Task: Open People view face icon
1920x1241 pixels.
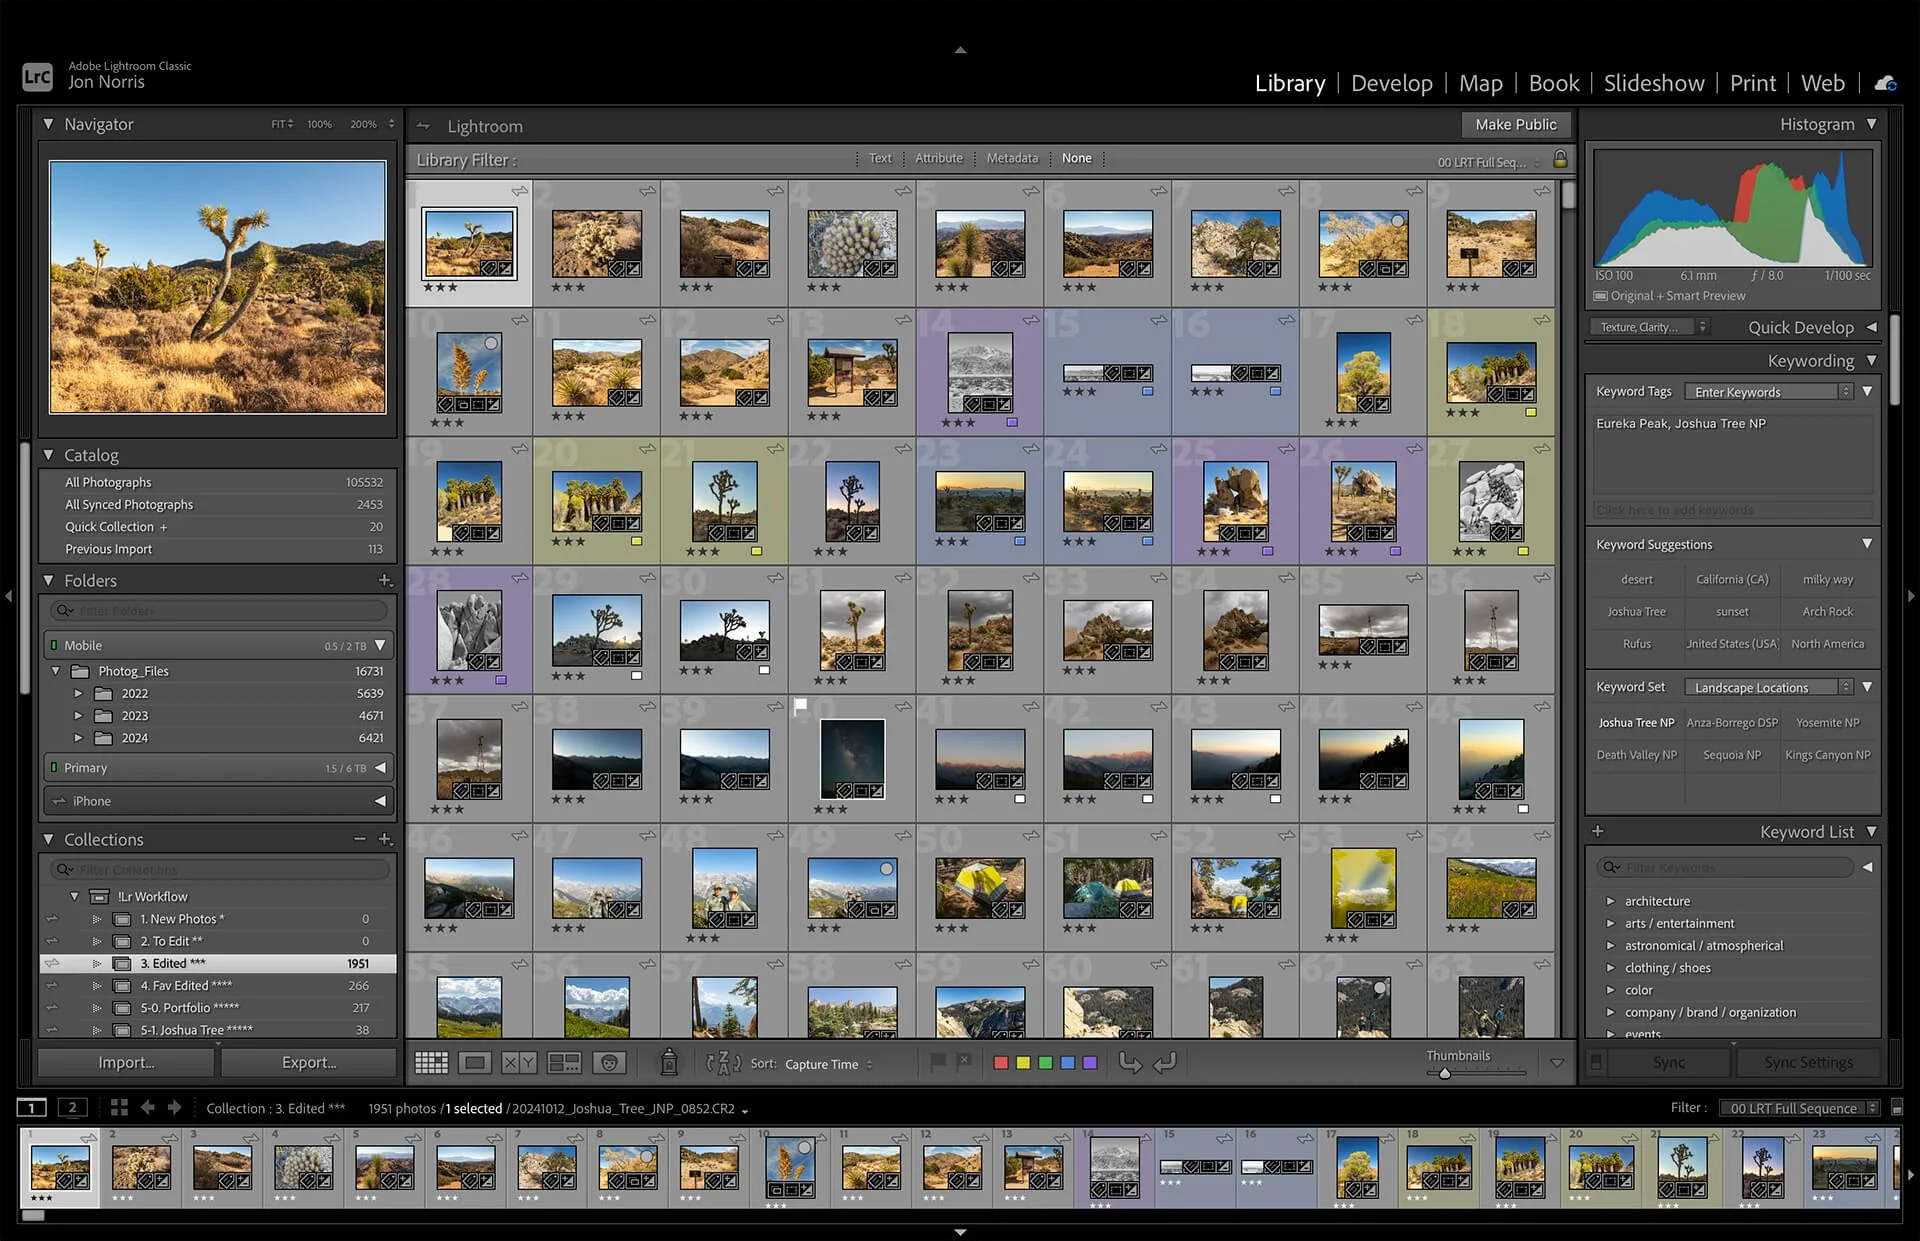Action: [x=609, y=1063]
